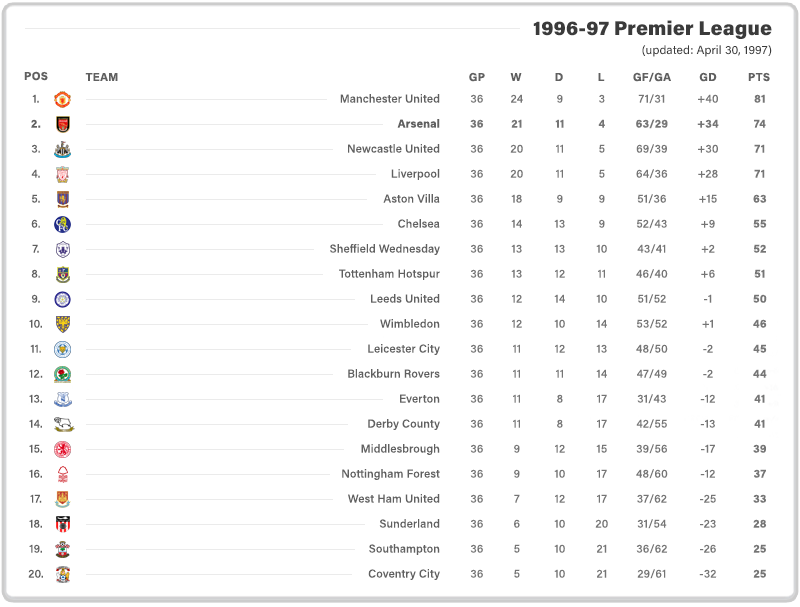Select the Sheffield Wednesday team name
800x607 pixels.
point(384,249)
